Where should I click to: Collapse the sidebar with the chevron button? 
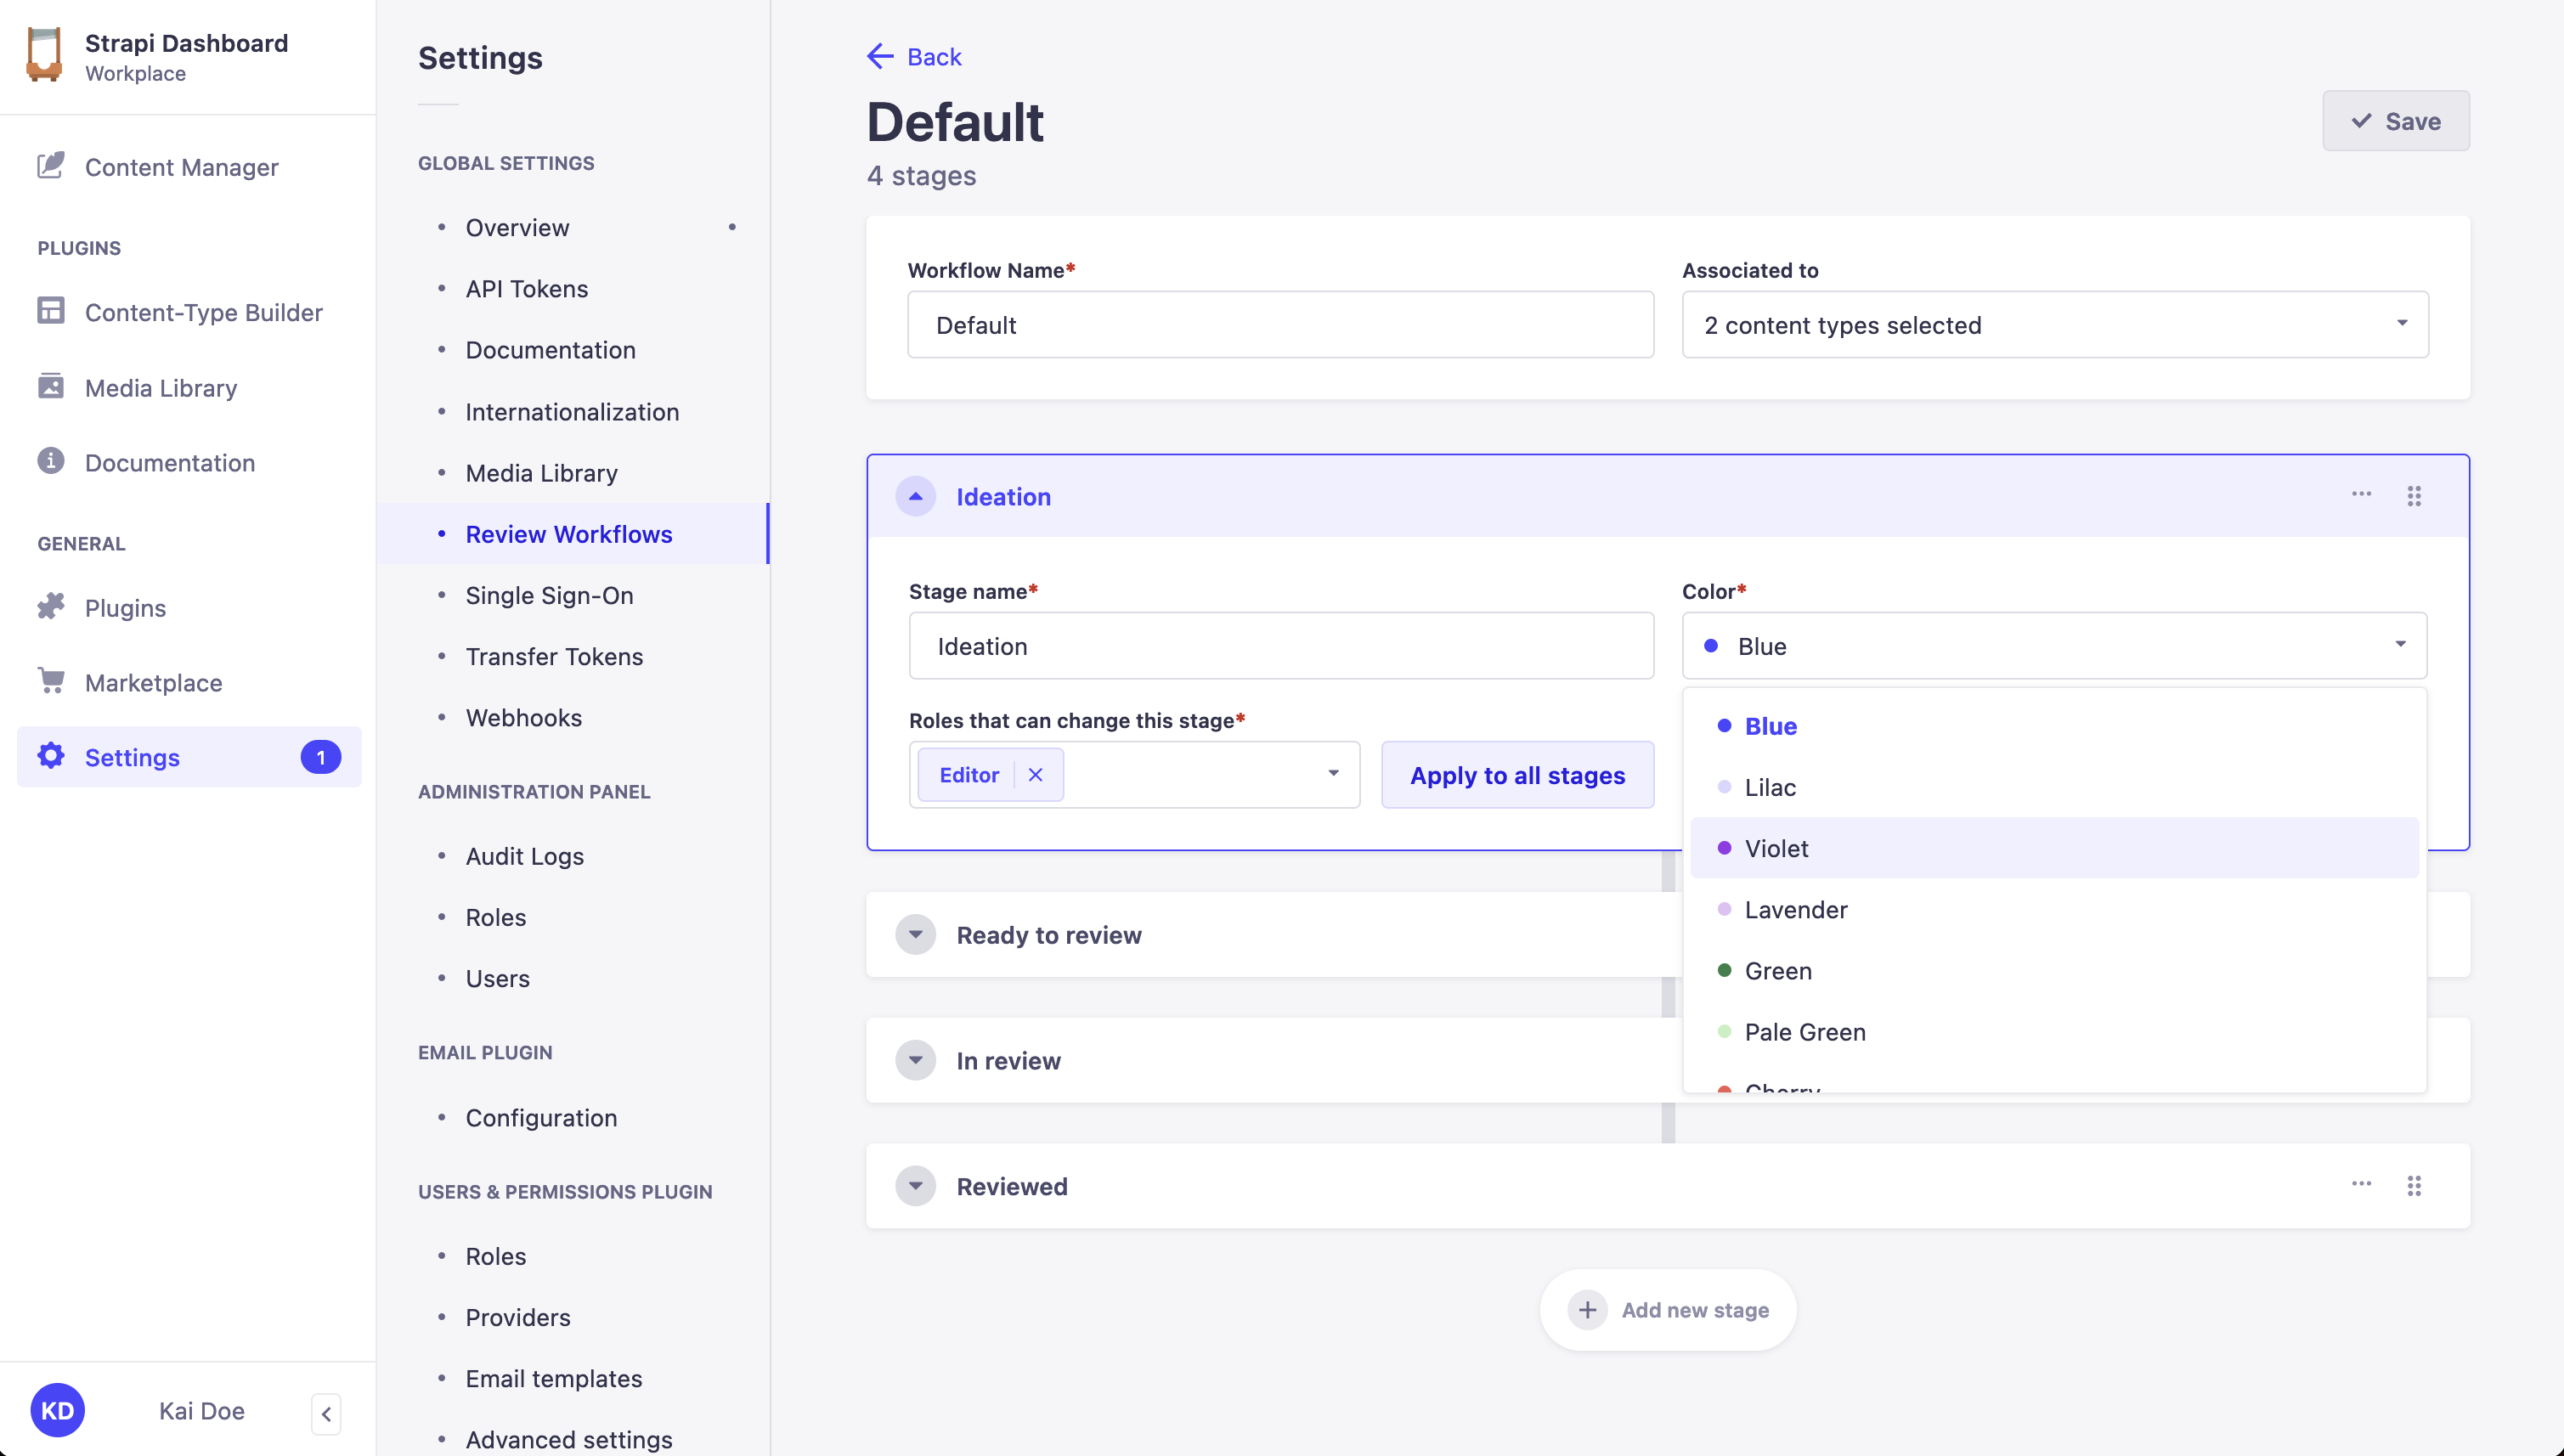pyautogui.click(x=326, y=1413)
